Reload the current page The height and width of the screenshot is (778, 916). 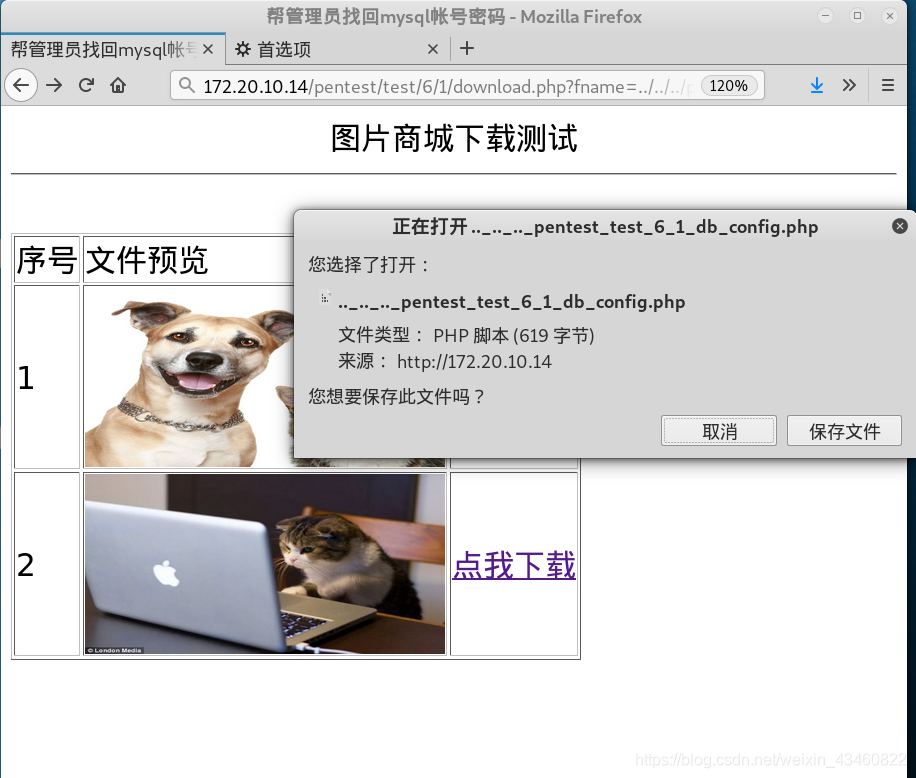[86, 85]
